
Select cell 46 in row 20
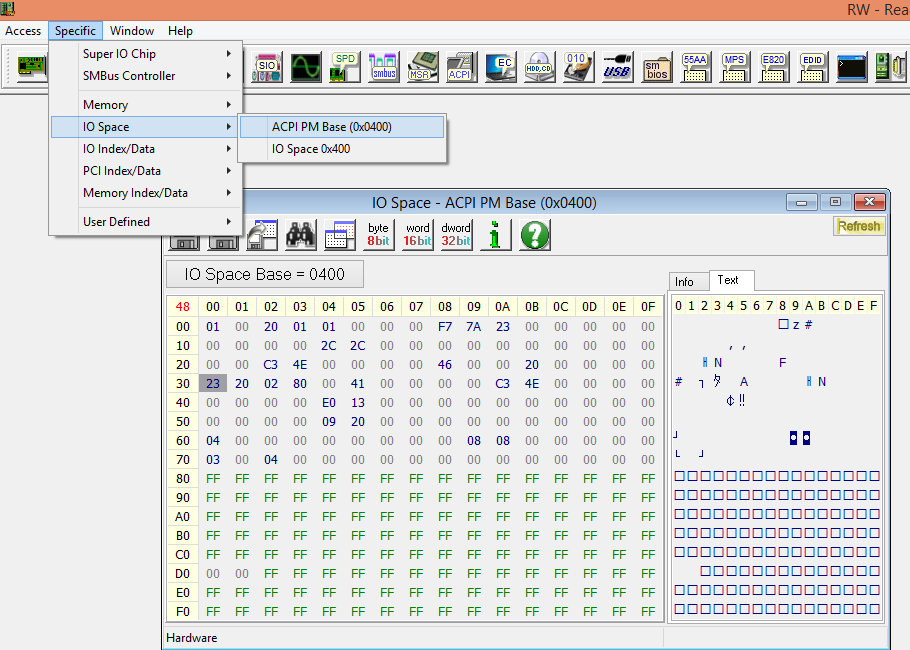(445, 364)
